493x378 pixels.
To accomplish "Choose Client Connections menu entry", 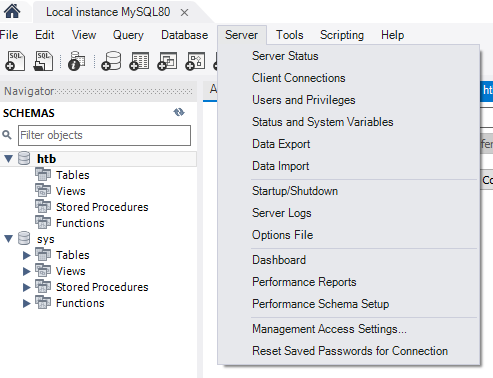I will (x=299, y=78).
